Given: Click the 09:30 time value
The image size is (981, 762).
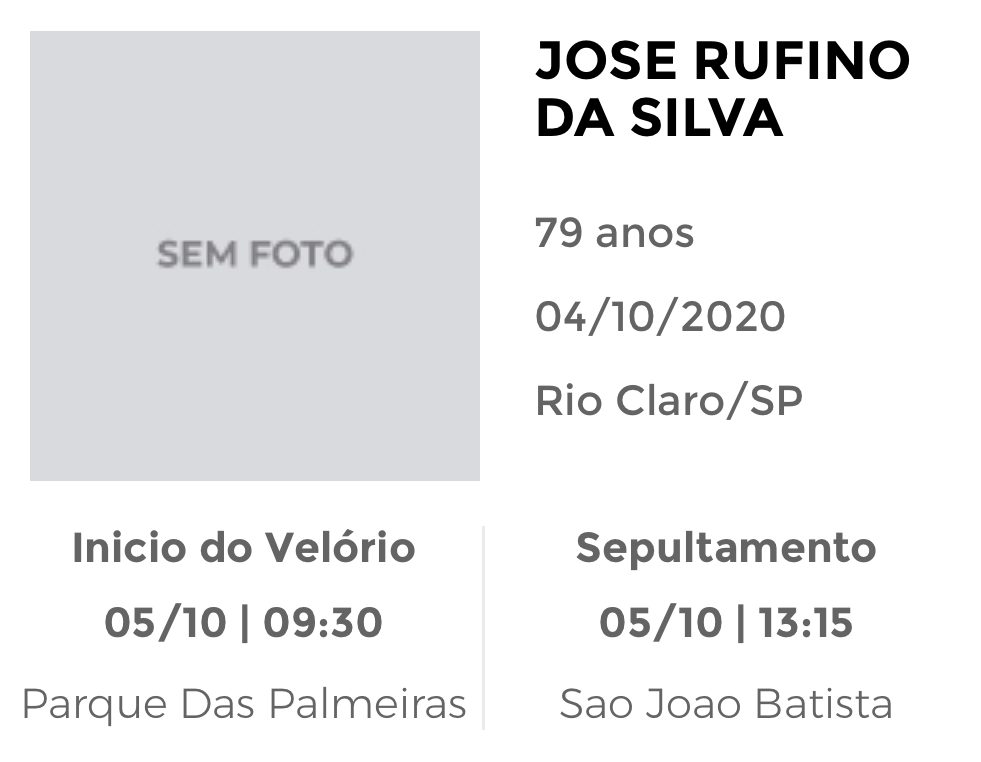Looking at the screenshot, I should [x=323, y=623].
